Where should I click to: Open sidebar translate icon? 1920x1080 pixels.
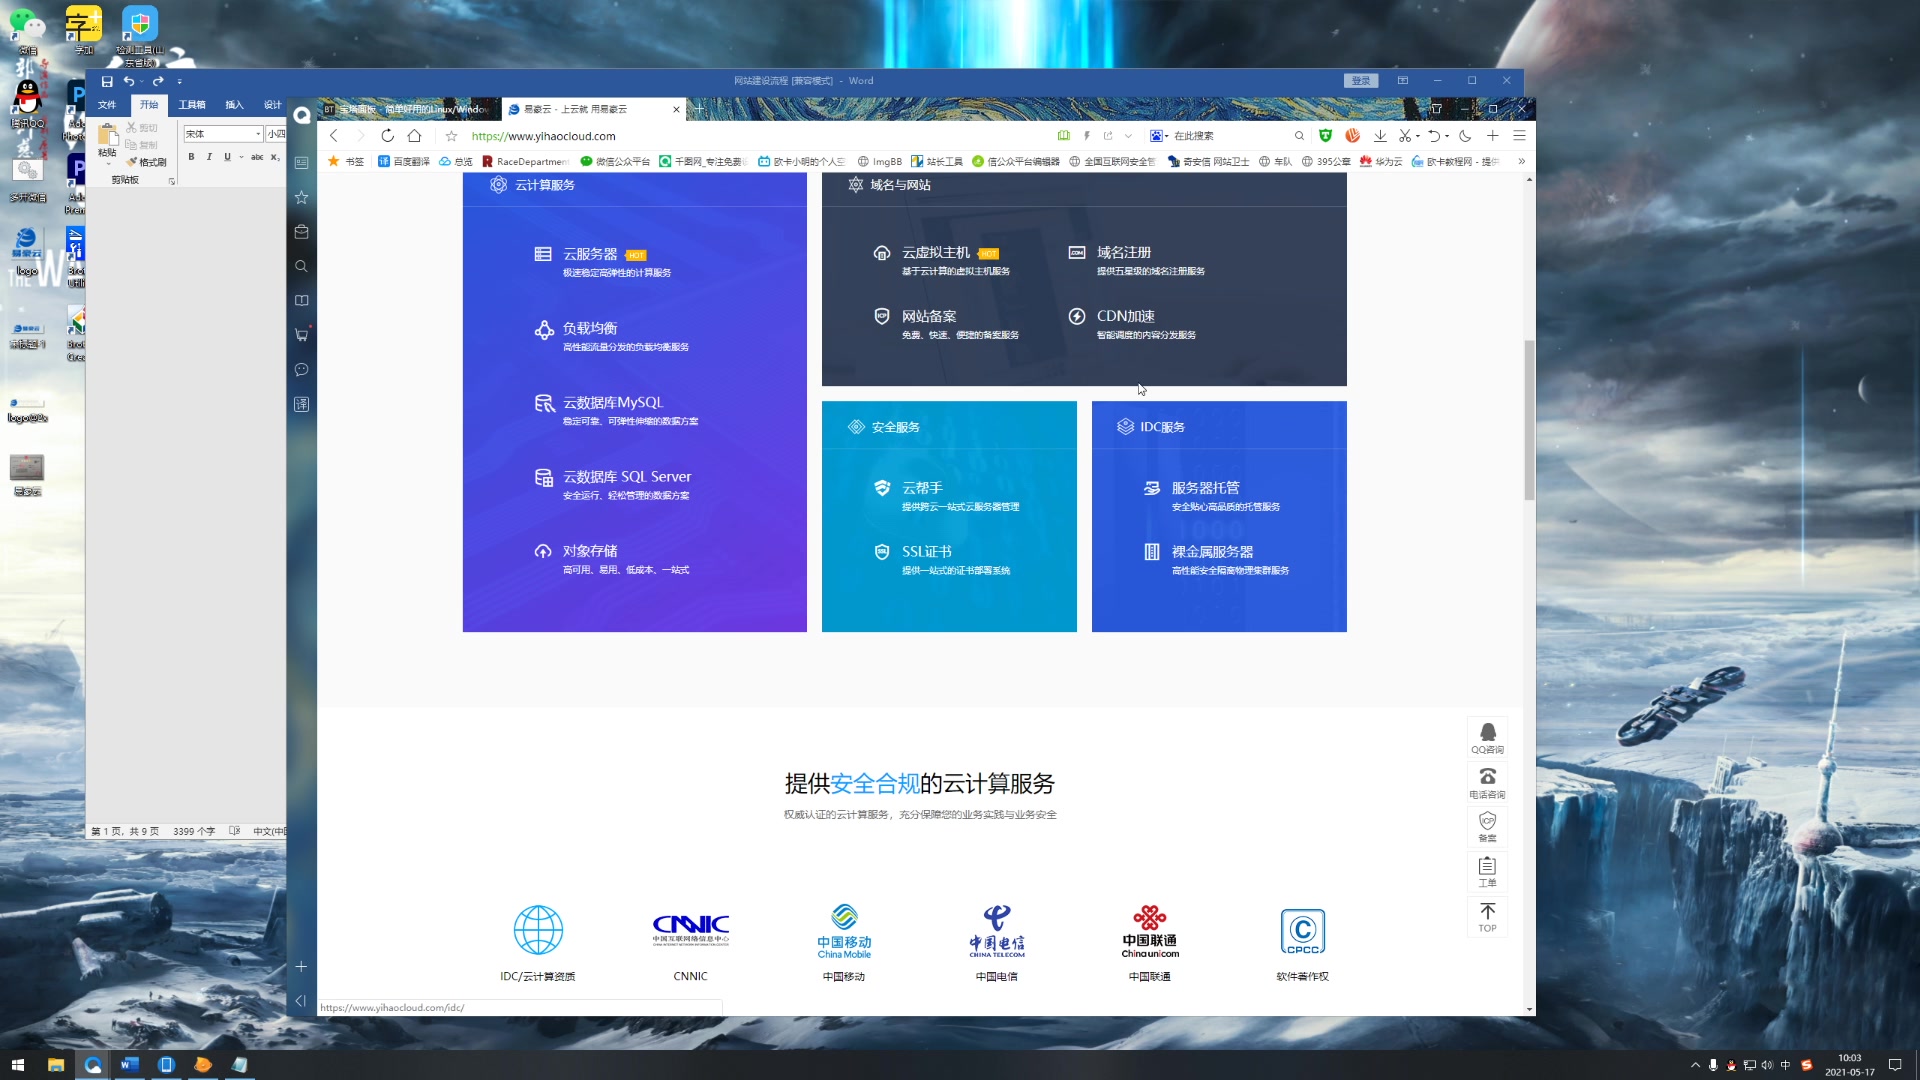click(301, 404)
